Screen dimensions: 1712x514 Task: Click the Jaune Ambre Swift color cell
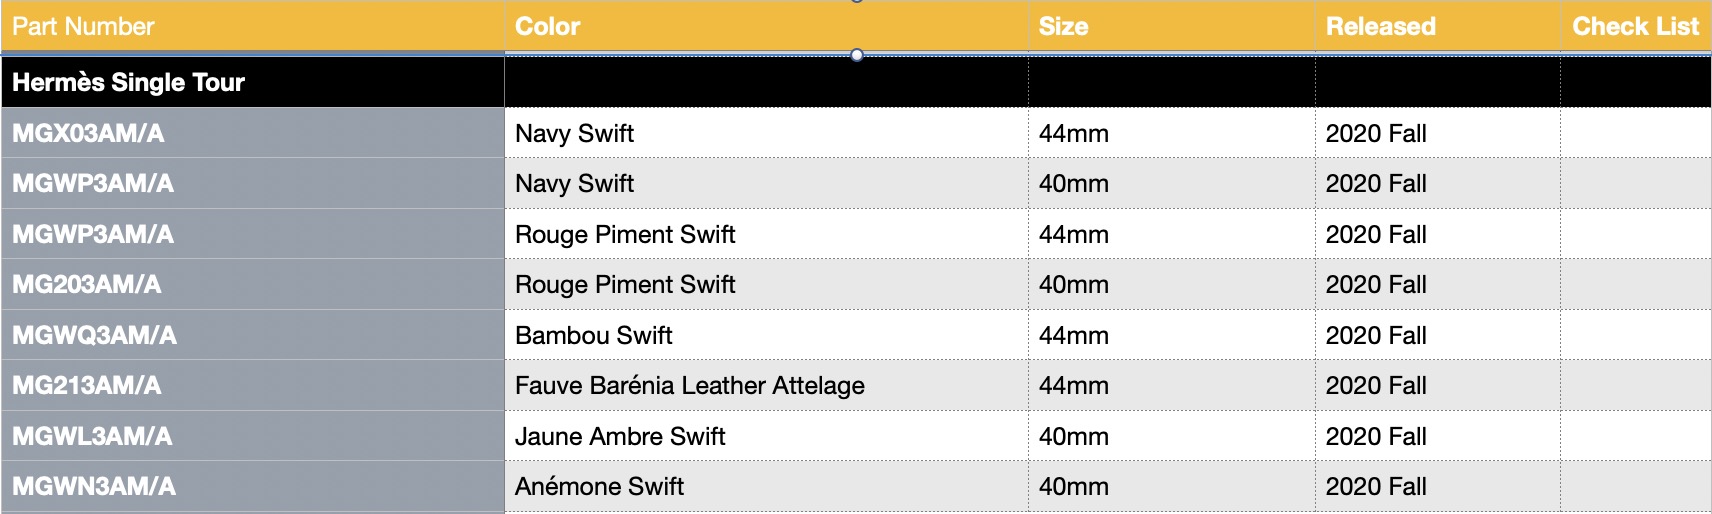[766, 436]
